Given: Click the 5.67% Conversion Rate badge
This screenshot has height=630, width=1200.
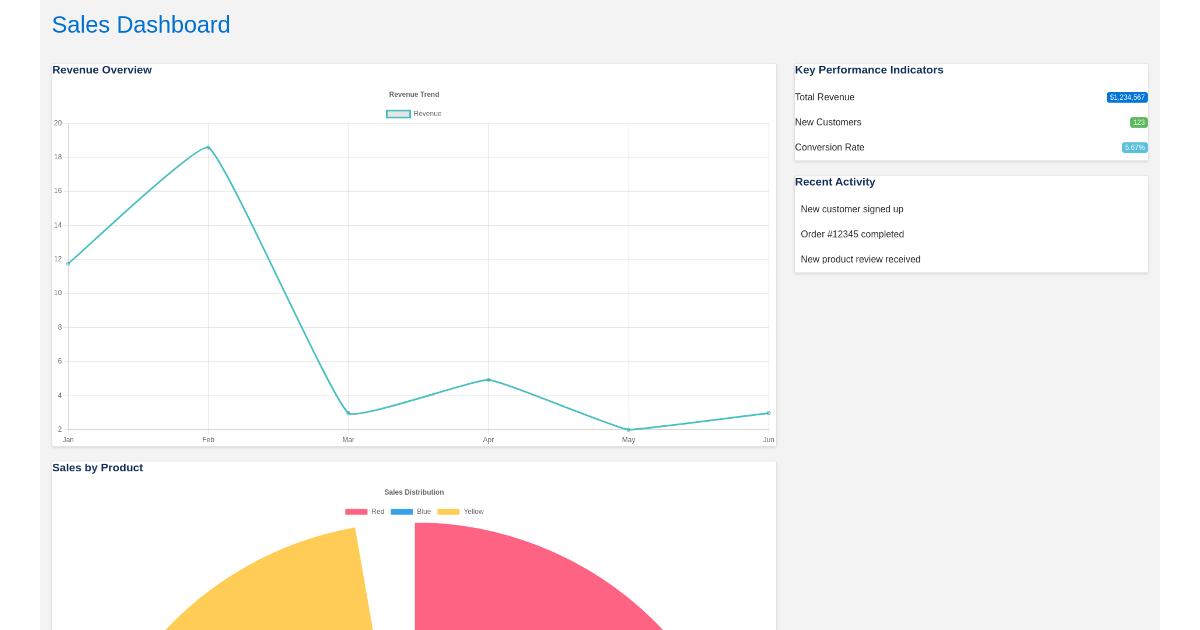Looking at the screenshot, I should 1133,147.
